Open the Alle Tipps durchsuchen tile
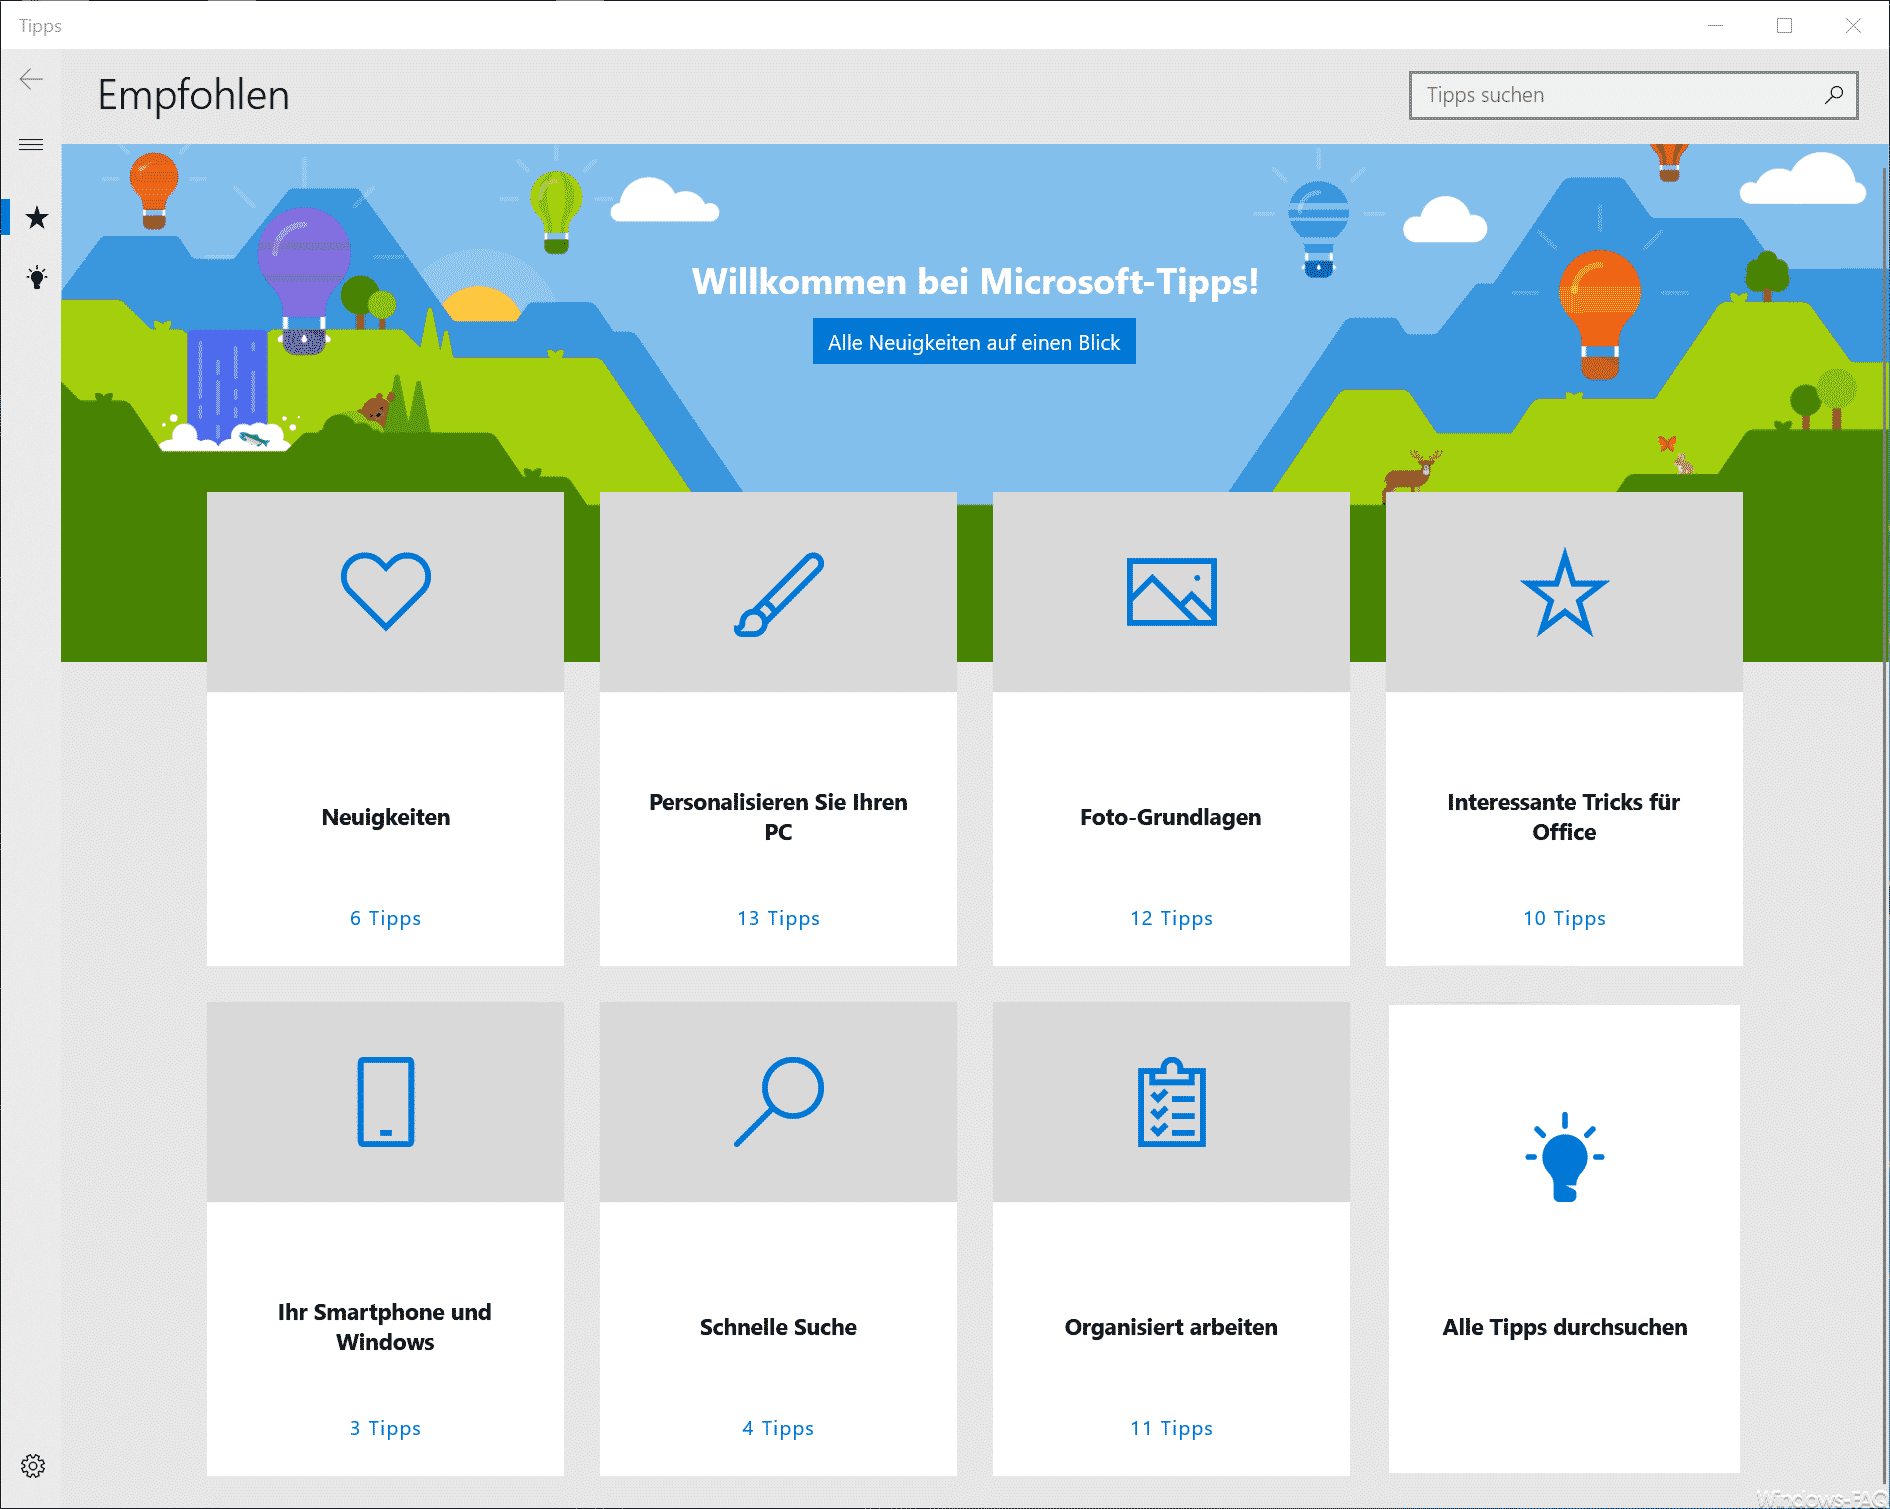Screen dimensions: 1890x1509 pos(1564,1238)
